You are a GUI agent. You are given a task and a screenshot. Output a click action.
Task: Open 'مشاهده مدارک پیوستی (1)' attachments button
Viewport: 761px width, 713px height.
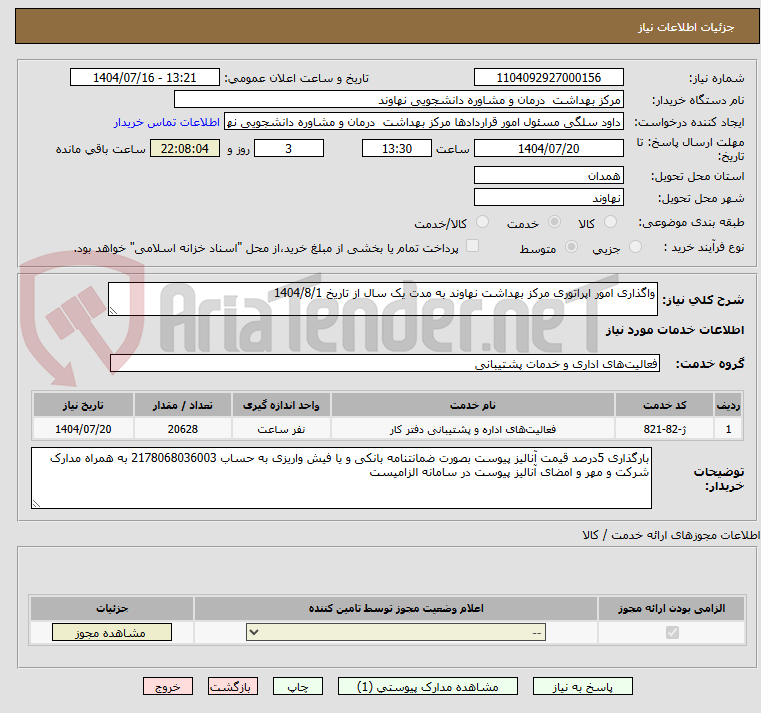428,687
